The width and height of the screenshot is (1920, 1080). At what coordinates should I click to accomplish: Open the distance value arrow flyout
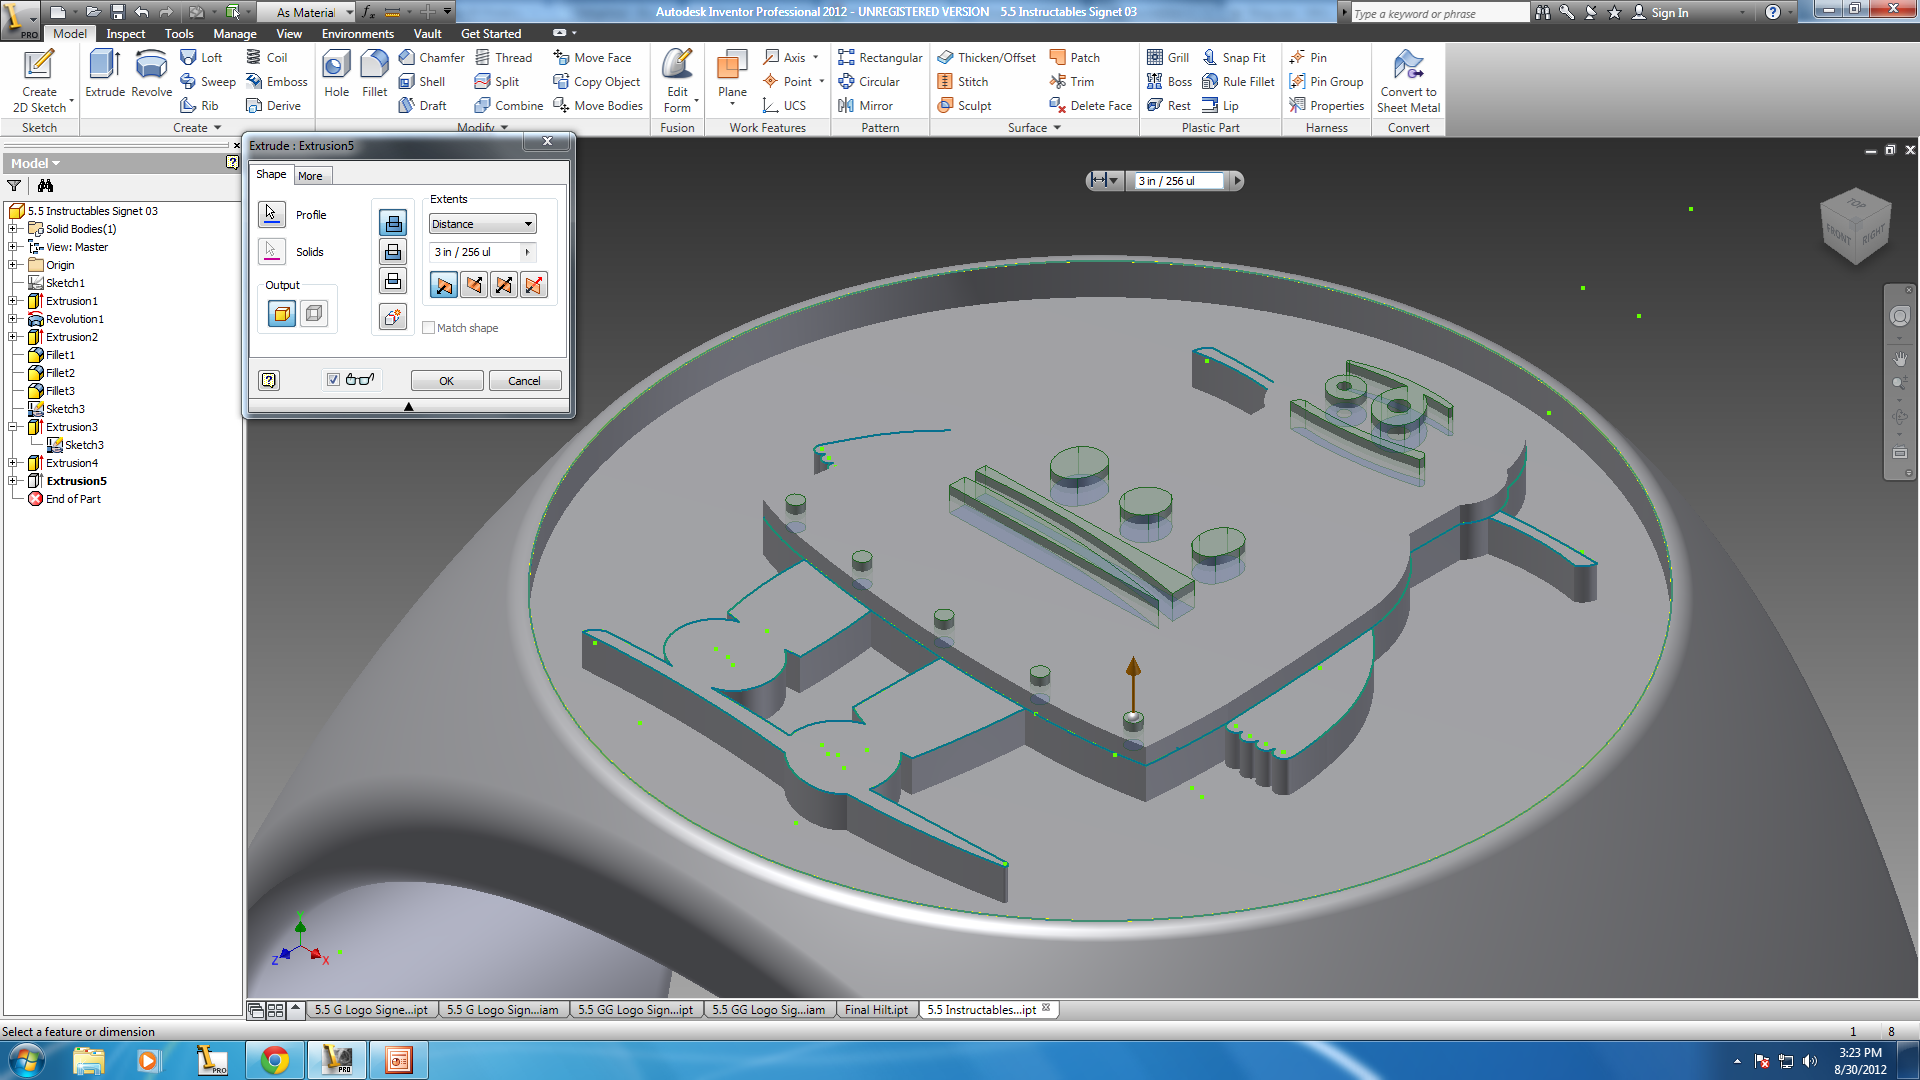point(528,252)
